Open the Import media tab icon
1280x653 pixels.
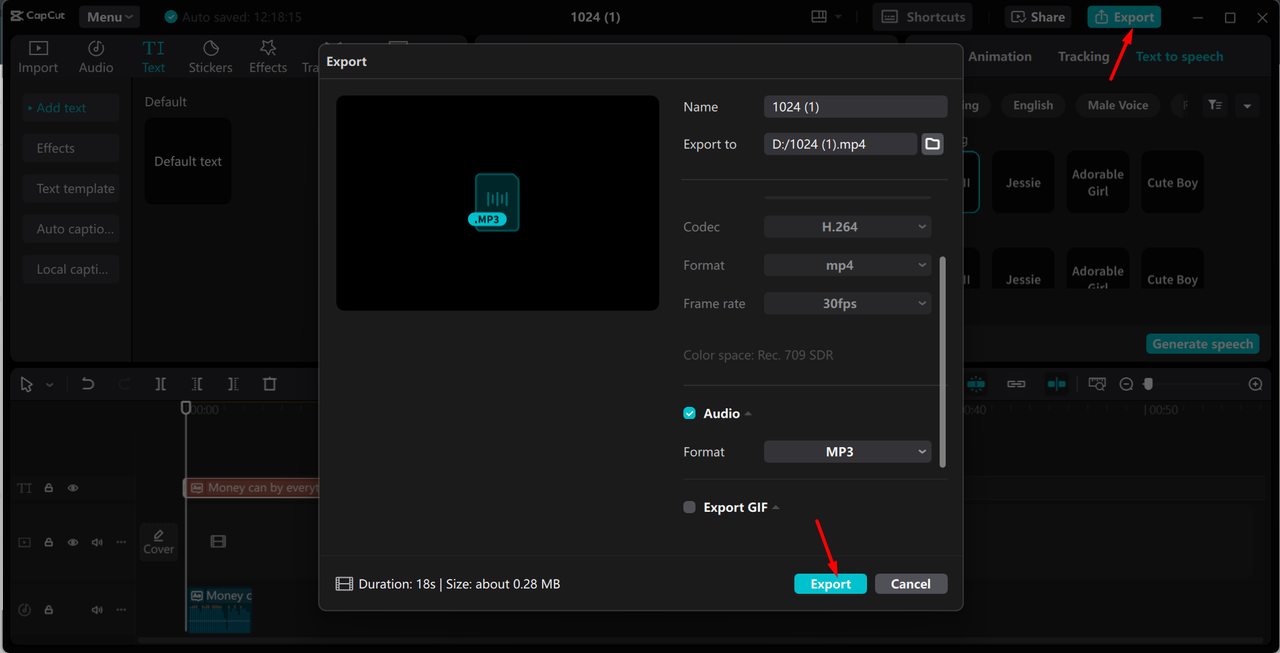pyautogui.click(x=38, y=48)
